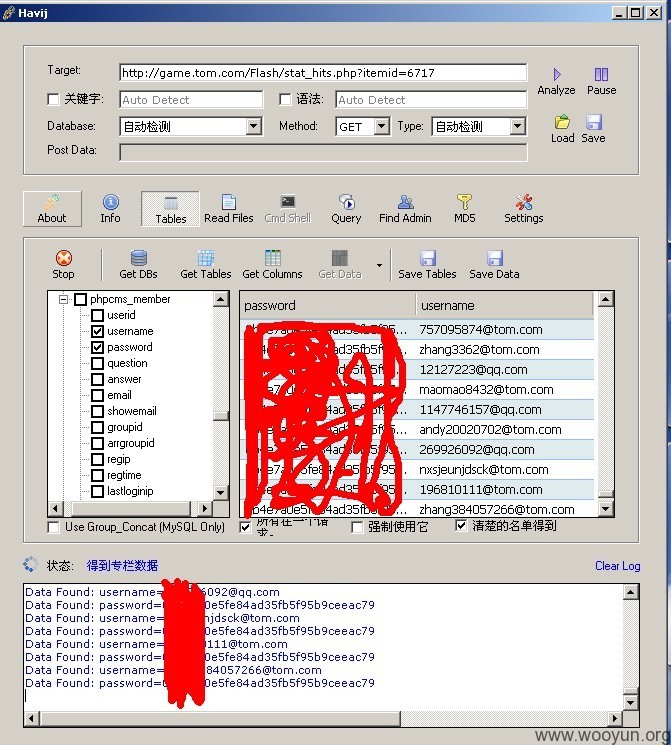Screen dimensions: 671x745
Task: Click the Get Columns icon
Action: click(273, 258)
